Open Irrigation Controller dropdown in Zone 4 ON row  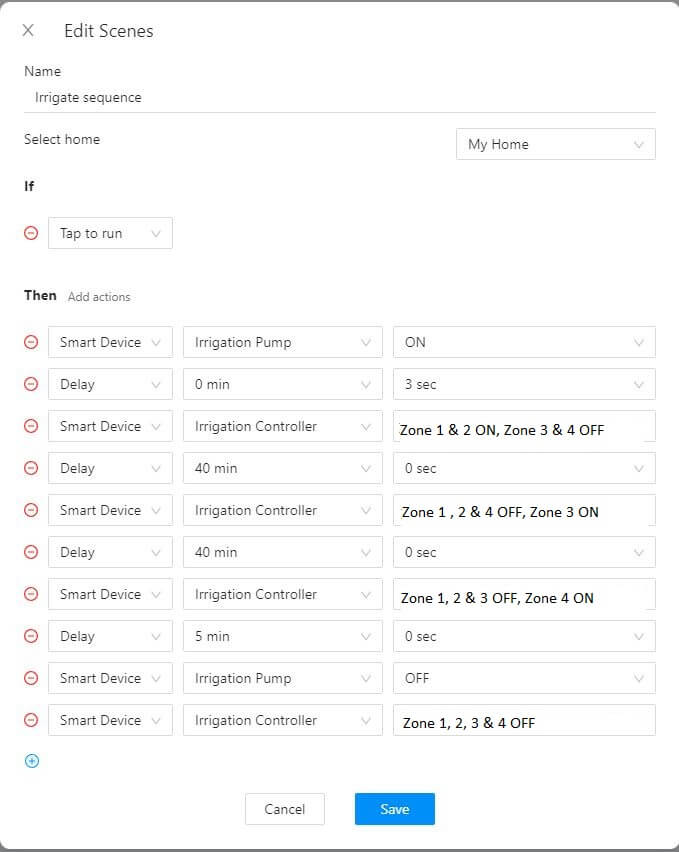point(282,594)
